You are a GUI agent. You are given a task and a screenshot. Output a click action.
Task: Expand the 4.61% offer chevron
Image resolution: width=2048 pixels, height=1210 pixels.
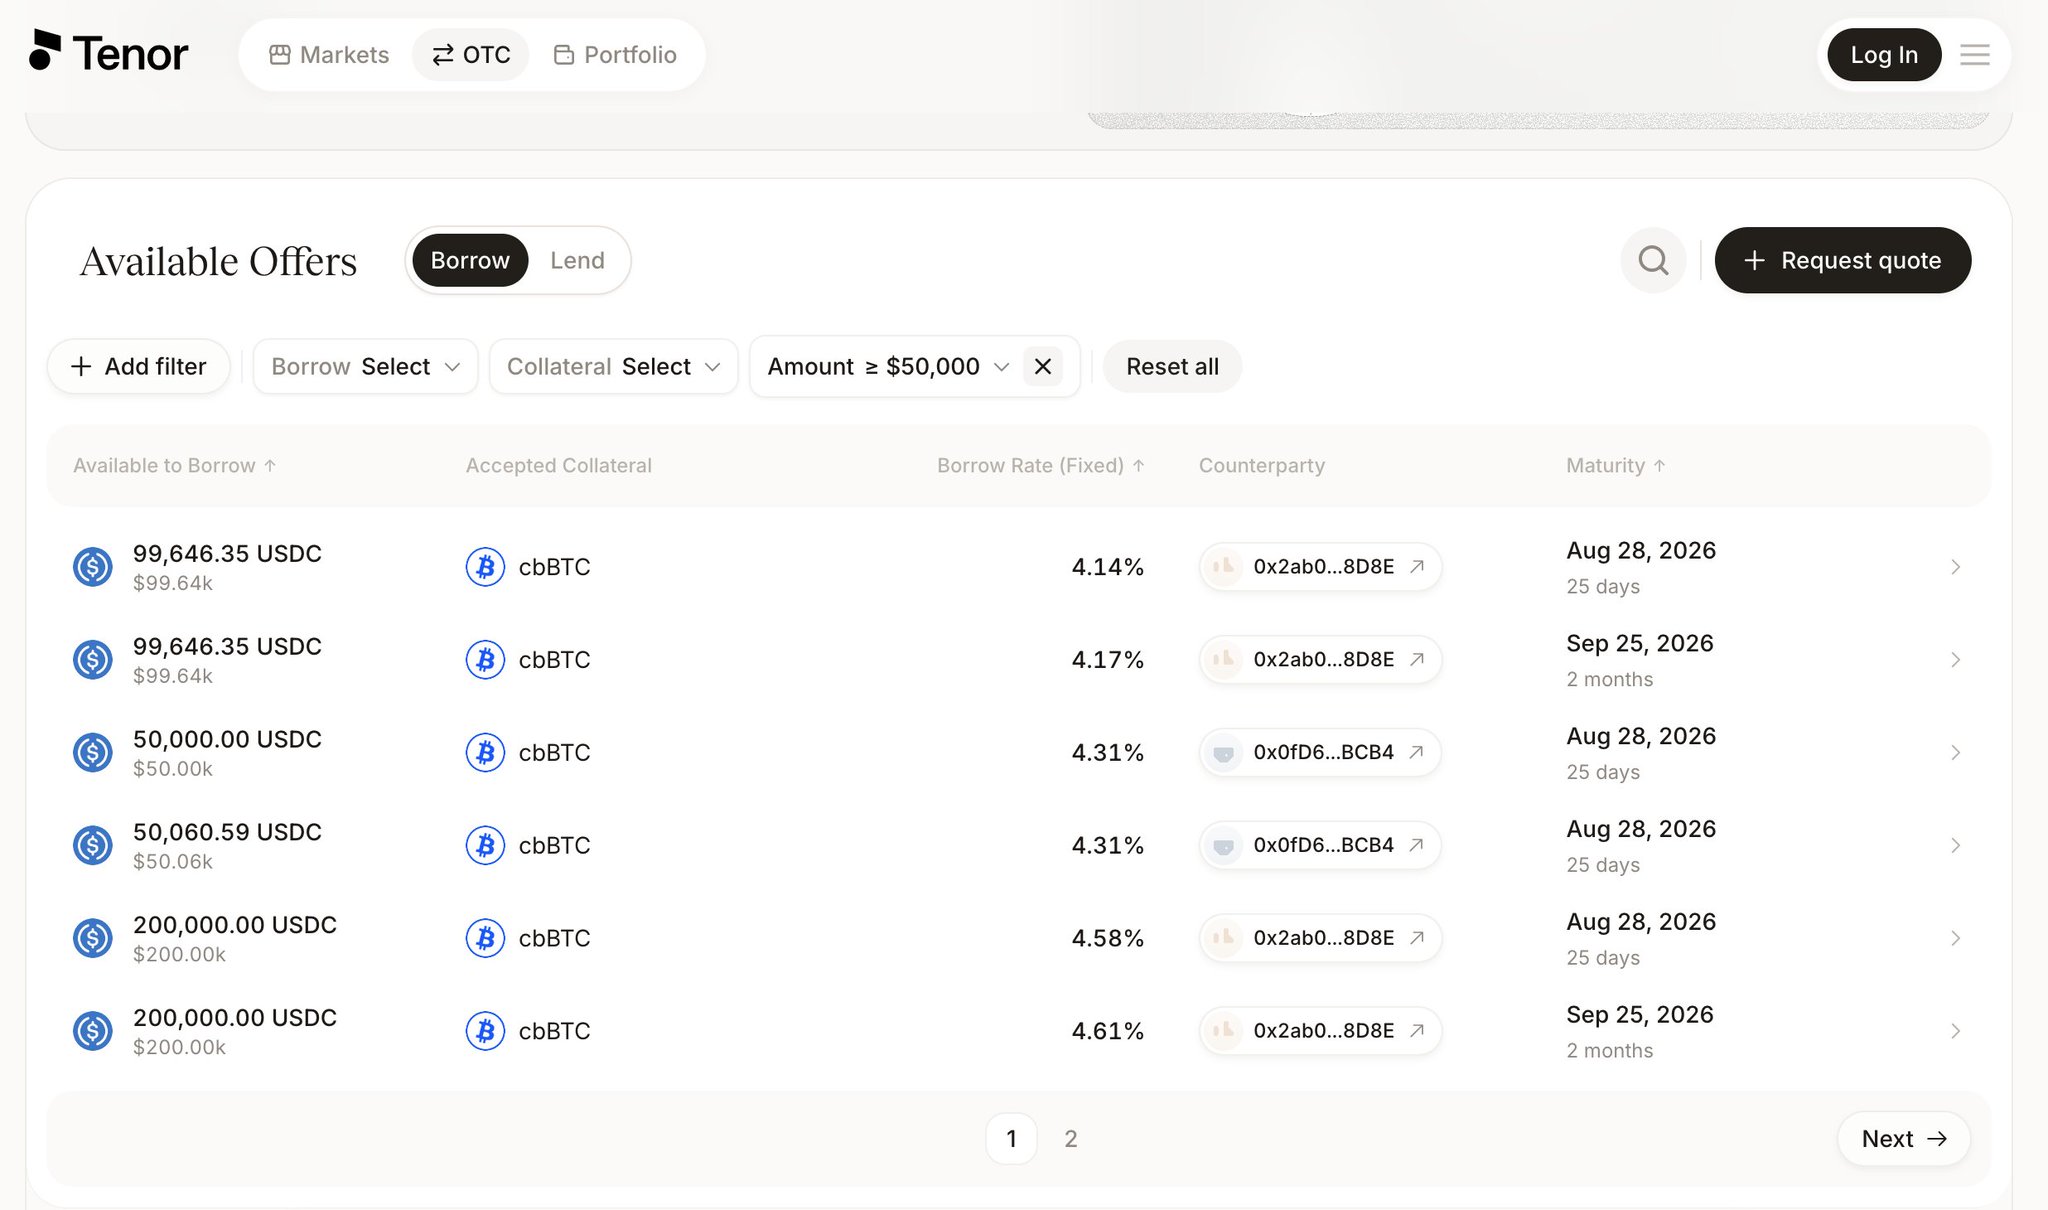click(1955, 1031)
